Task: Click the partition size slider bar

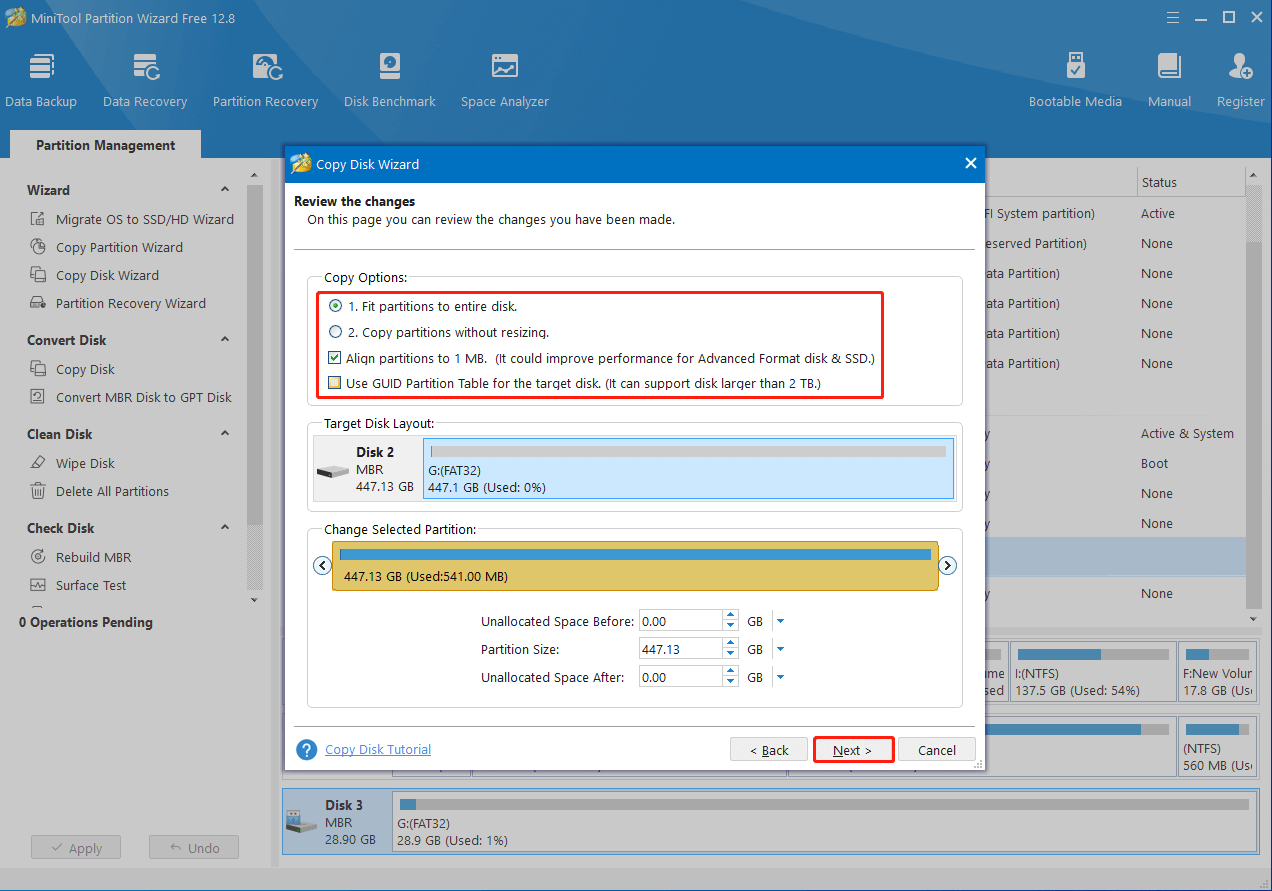Action: click(x=635, y=566)
